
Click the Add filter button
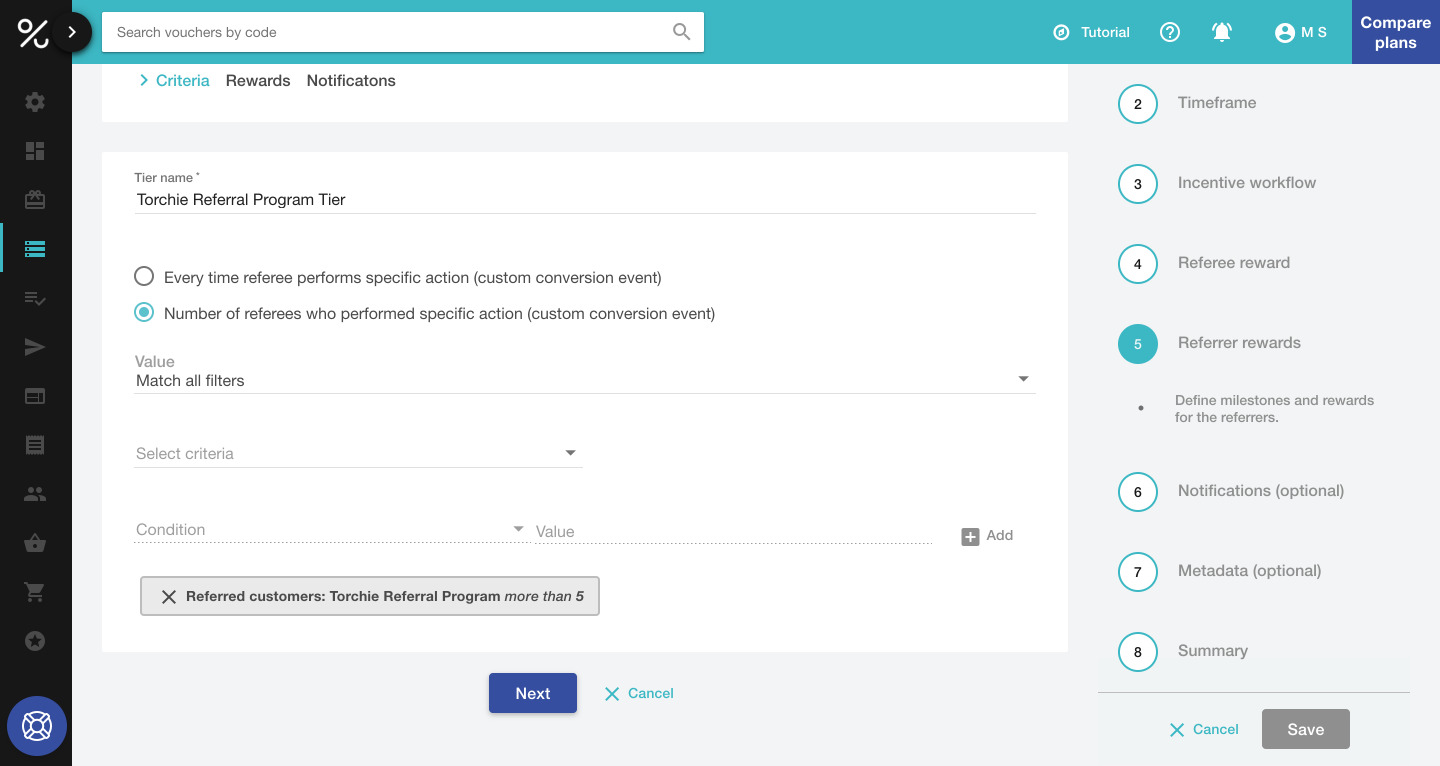(x=987, y=536)
